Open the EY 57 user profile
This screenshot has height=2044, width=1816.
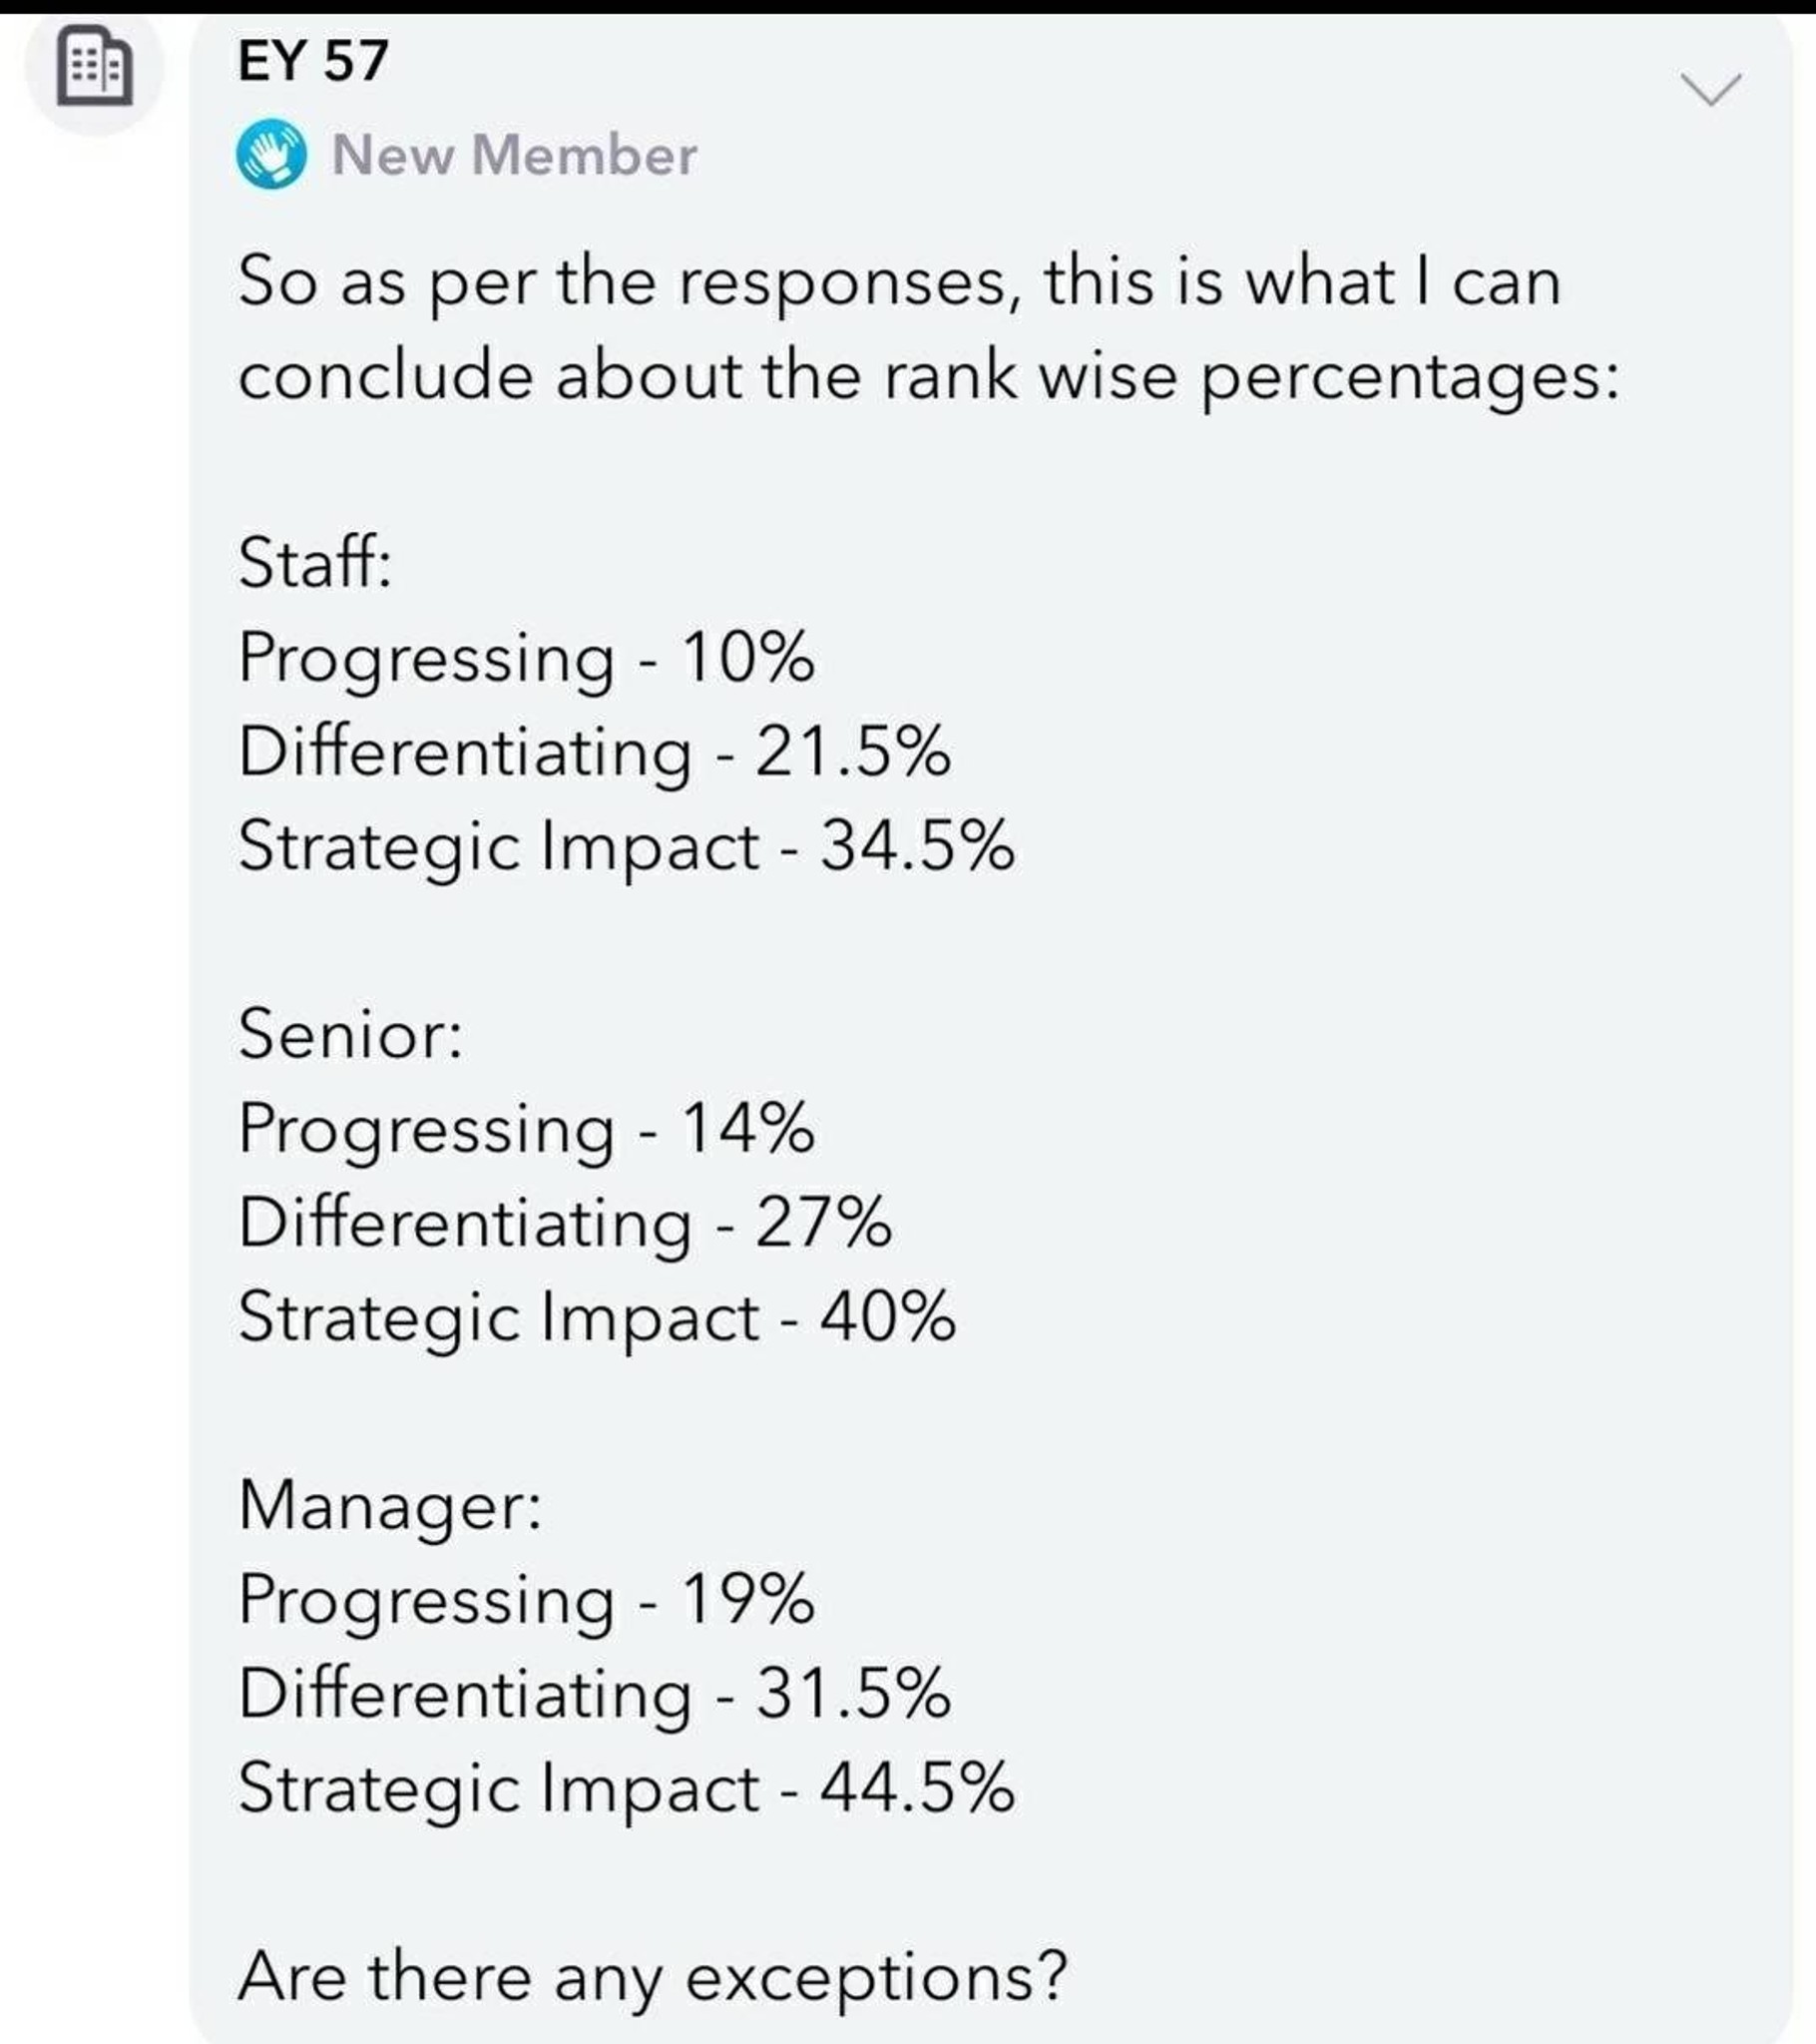click(x=313, y=60)
